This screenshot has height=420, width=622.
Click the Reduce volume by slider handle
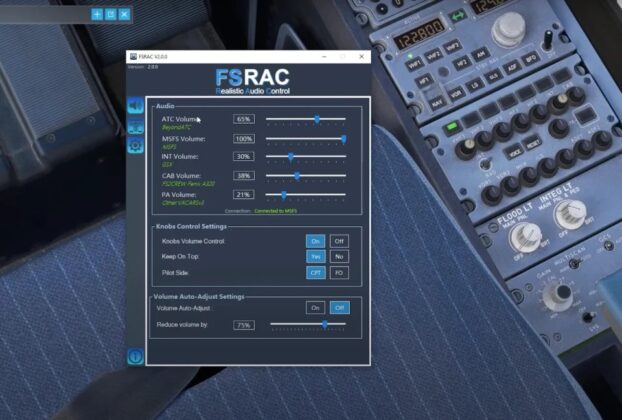point(325,325)
